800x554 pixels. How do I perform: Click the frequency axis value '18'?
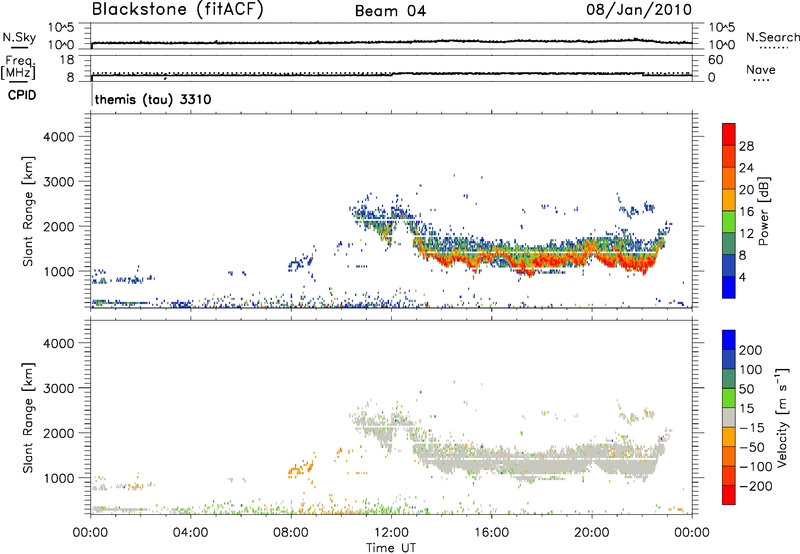pos(67,60)
